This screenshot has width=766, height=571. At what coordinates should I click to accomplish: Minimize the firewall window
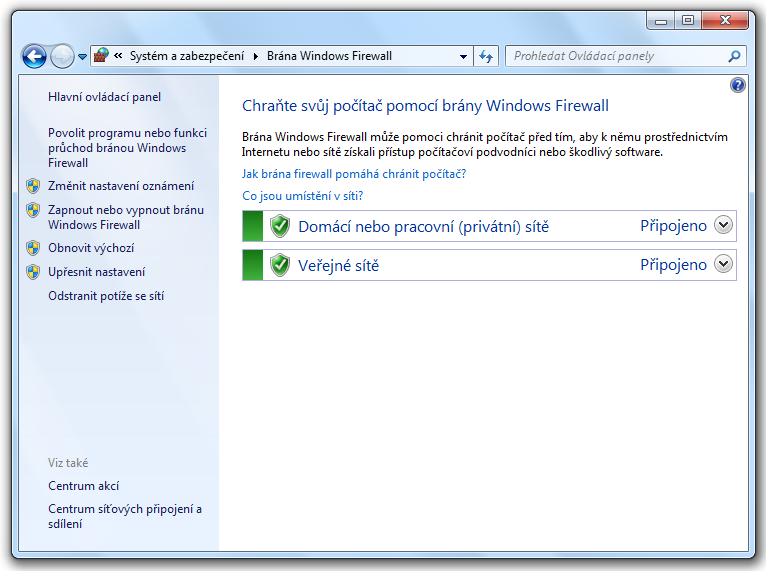click(x=661, y=21)
